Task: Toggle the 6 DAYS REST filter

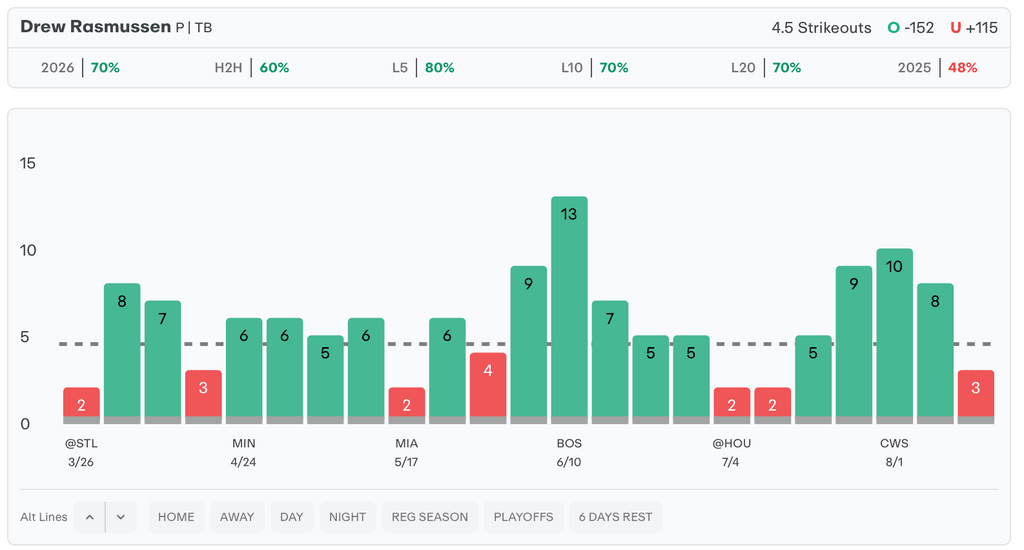Action: pyautogui.click(x=615, y=517)
